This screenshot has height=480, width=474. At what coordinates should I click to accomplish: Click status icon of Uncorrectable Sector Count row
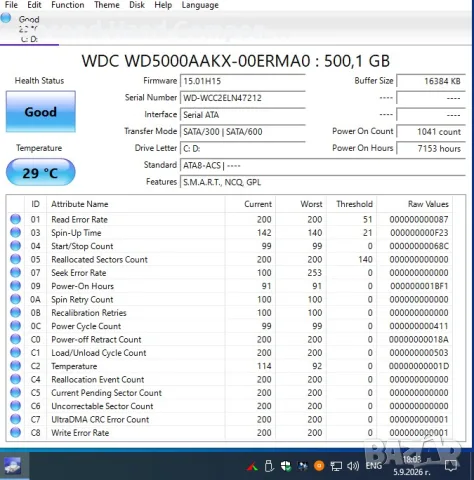pos(15,406)
